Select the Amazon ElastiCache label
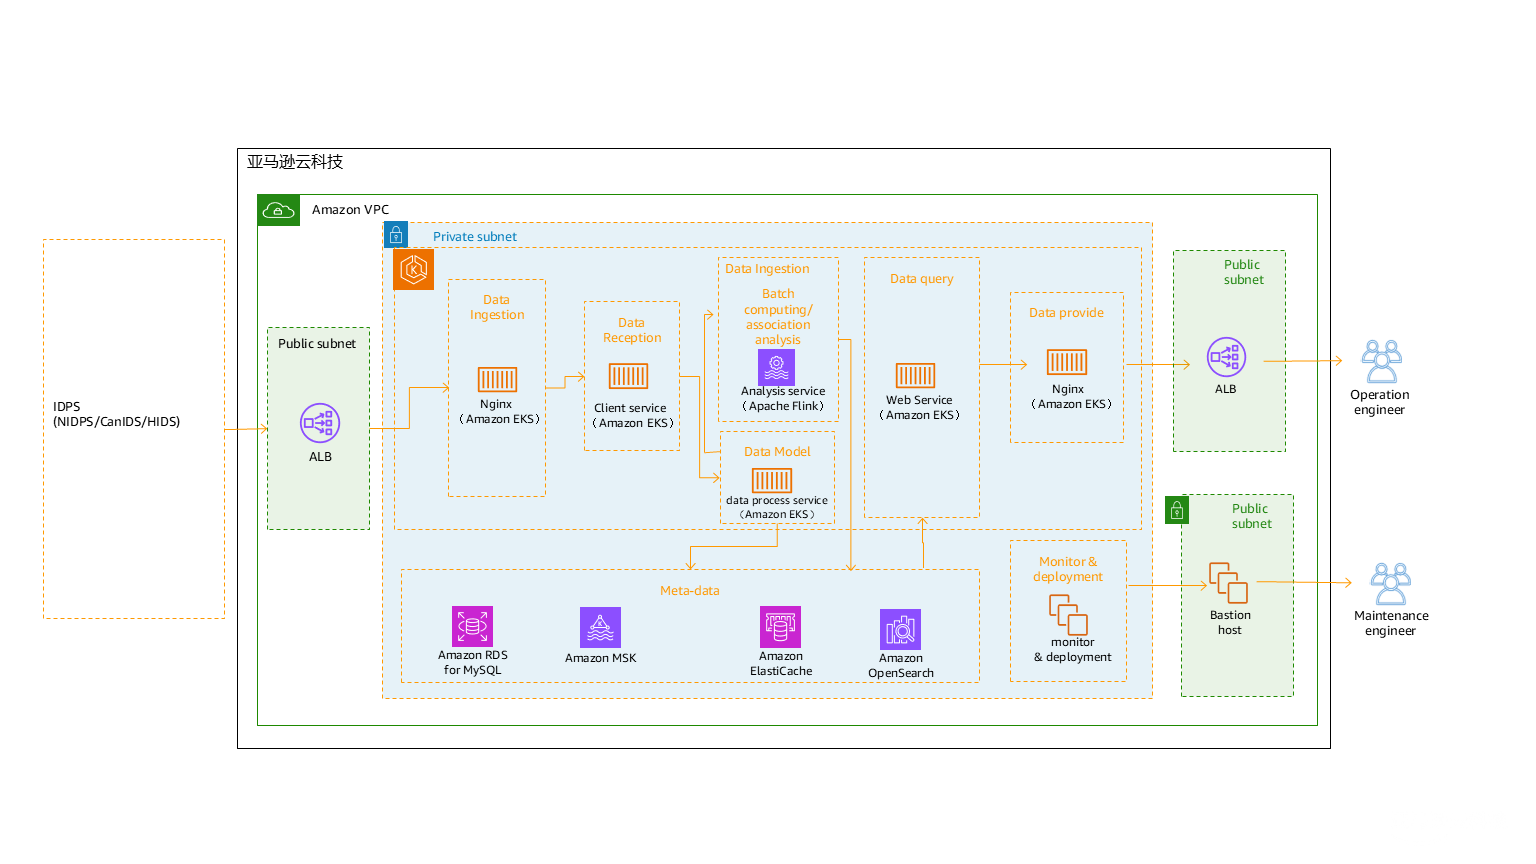Viewport: 1536px width, 864px height. tap(781, 663)
